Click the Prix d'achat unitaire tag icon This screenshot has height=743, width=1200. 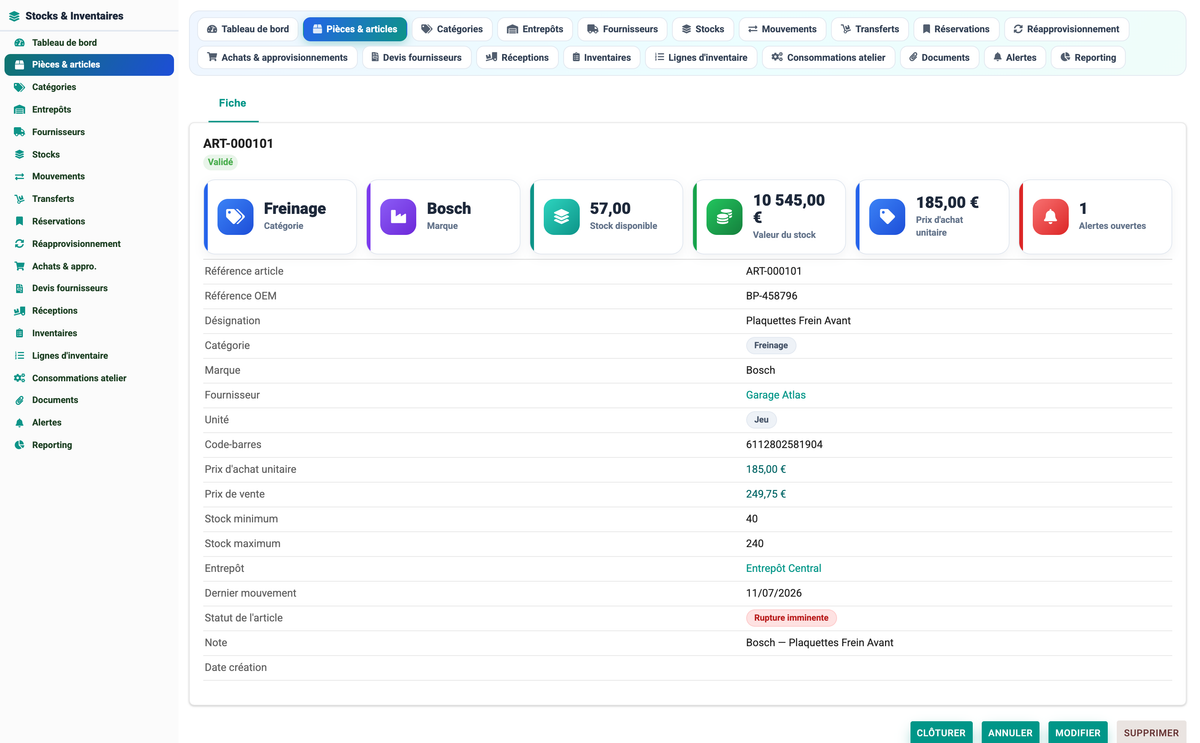pos(887,217)
